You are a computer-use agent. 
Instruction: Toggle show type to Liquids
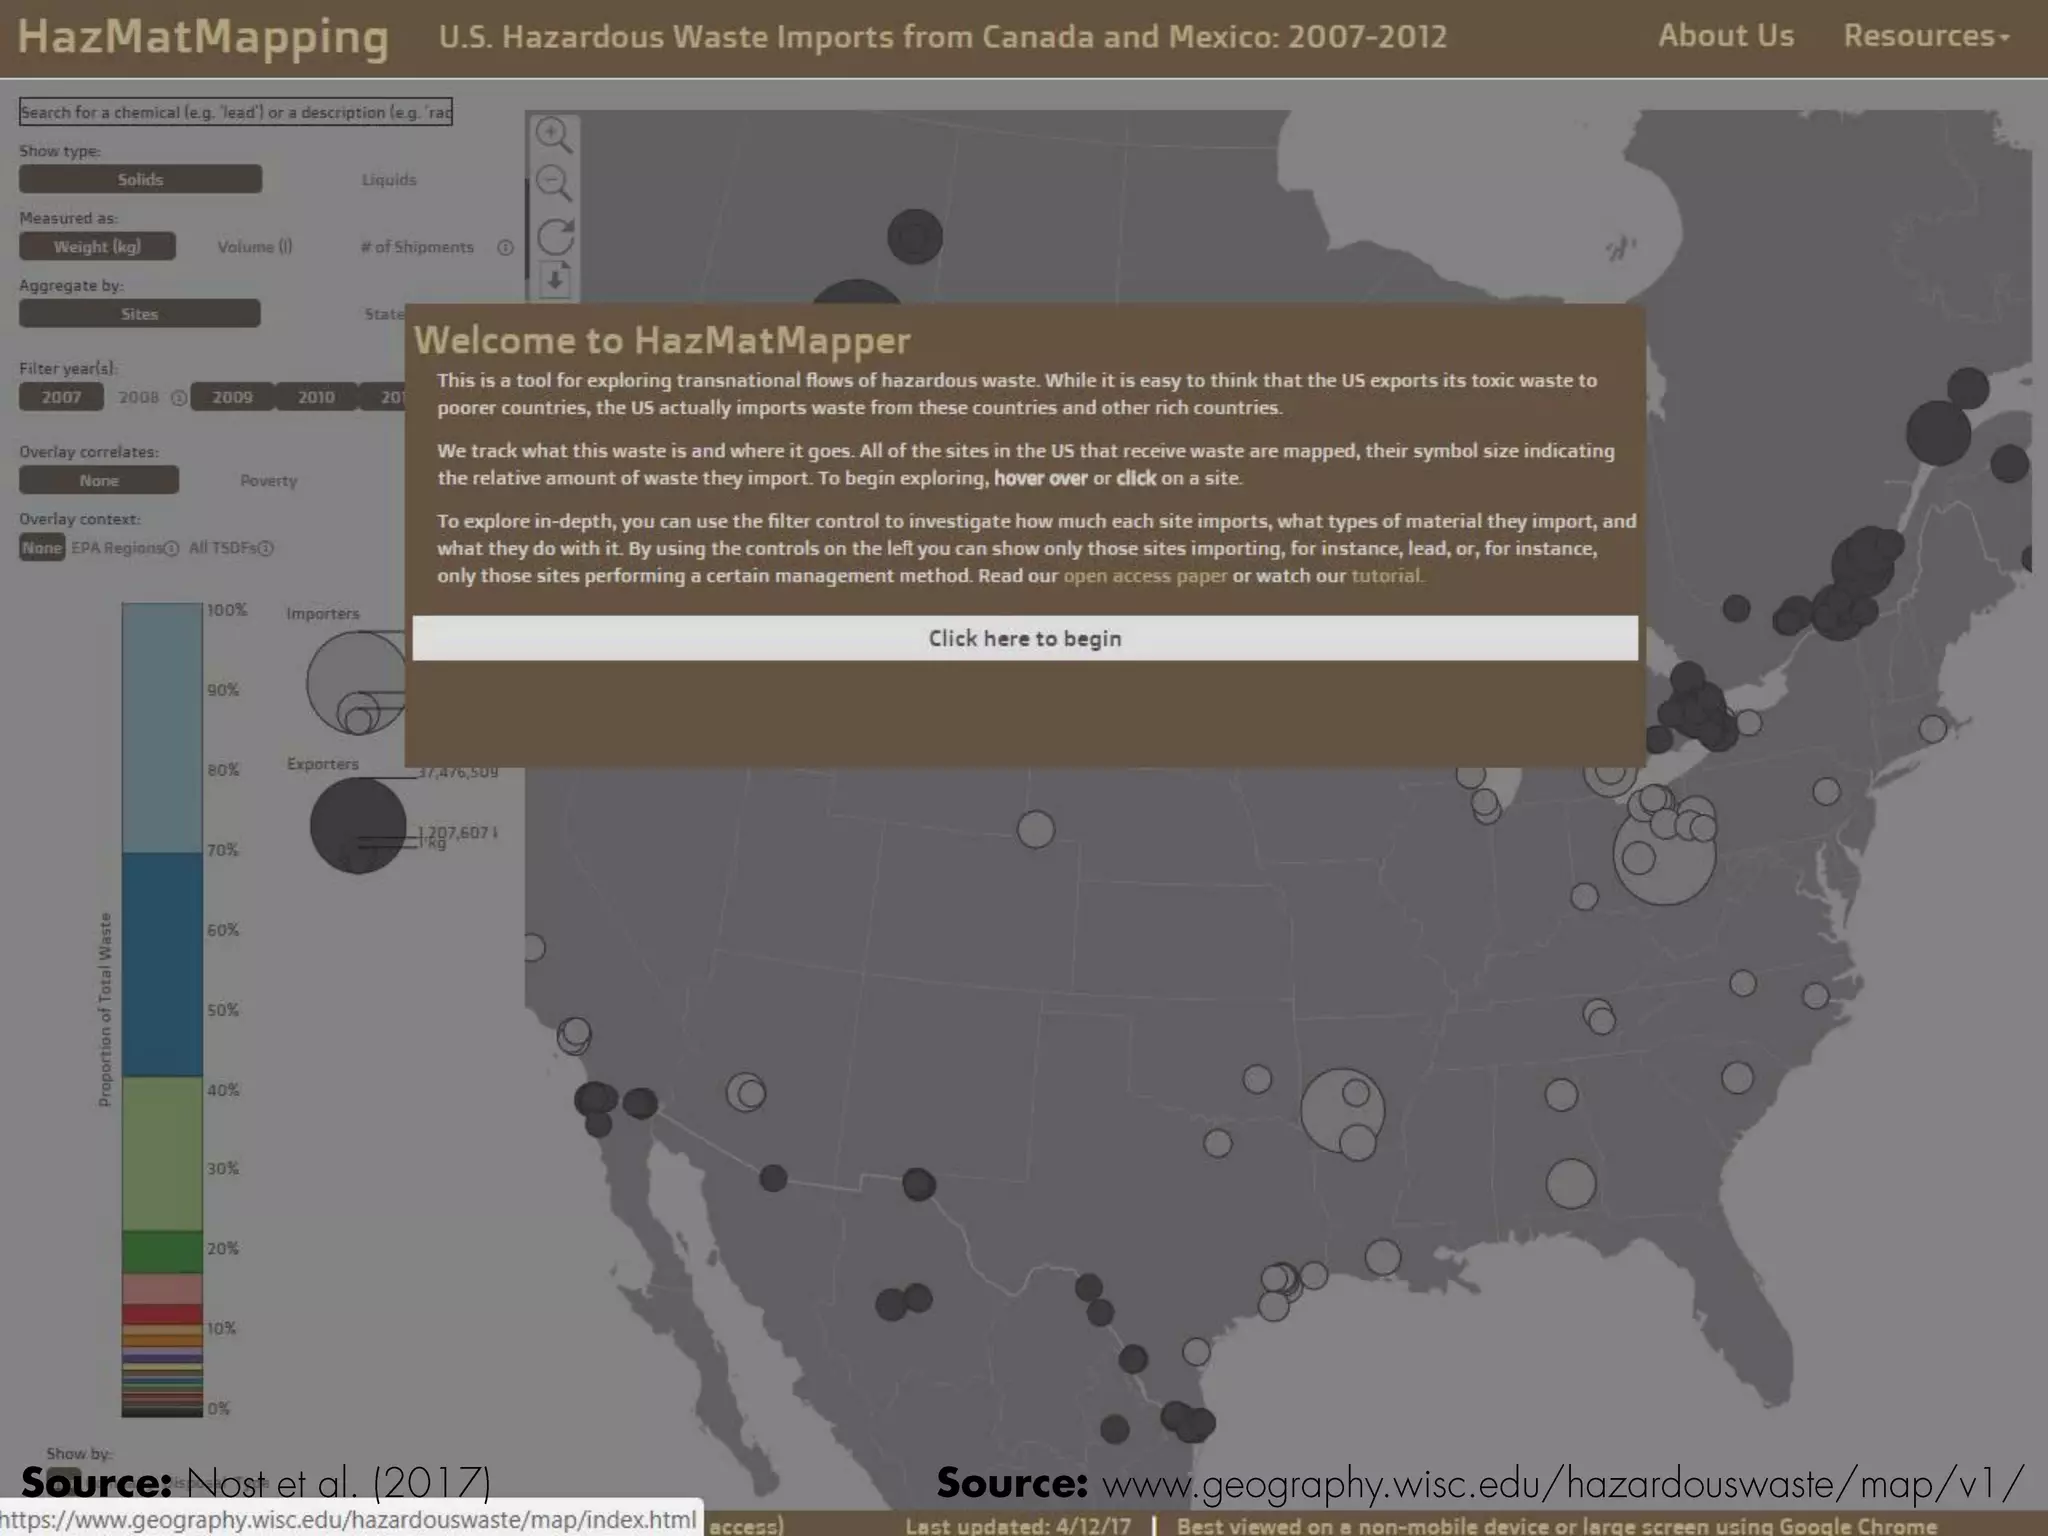coord(388,180)
